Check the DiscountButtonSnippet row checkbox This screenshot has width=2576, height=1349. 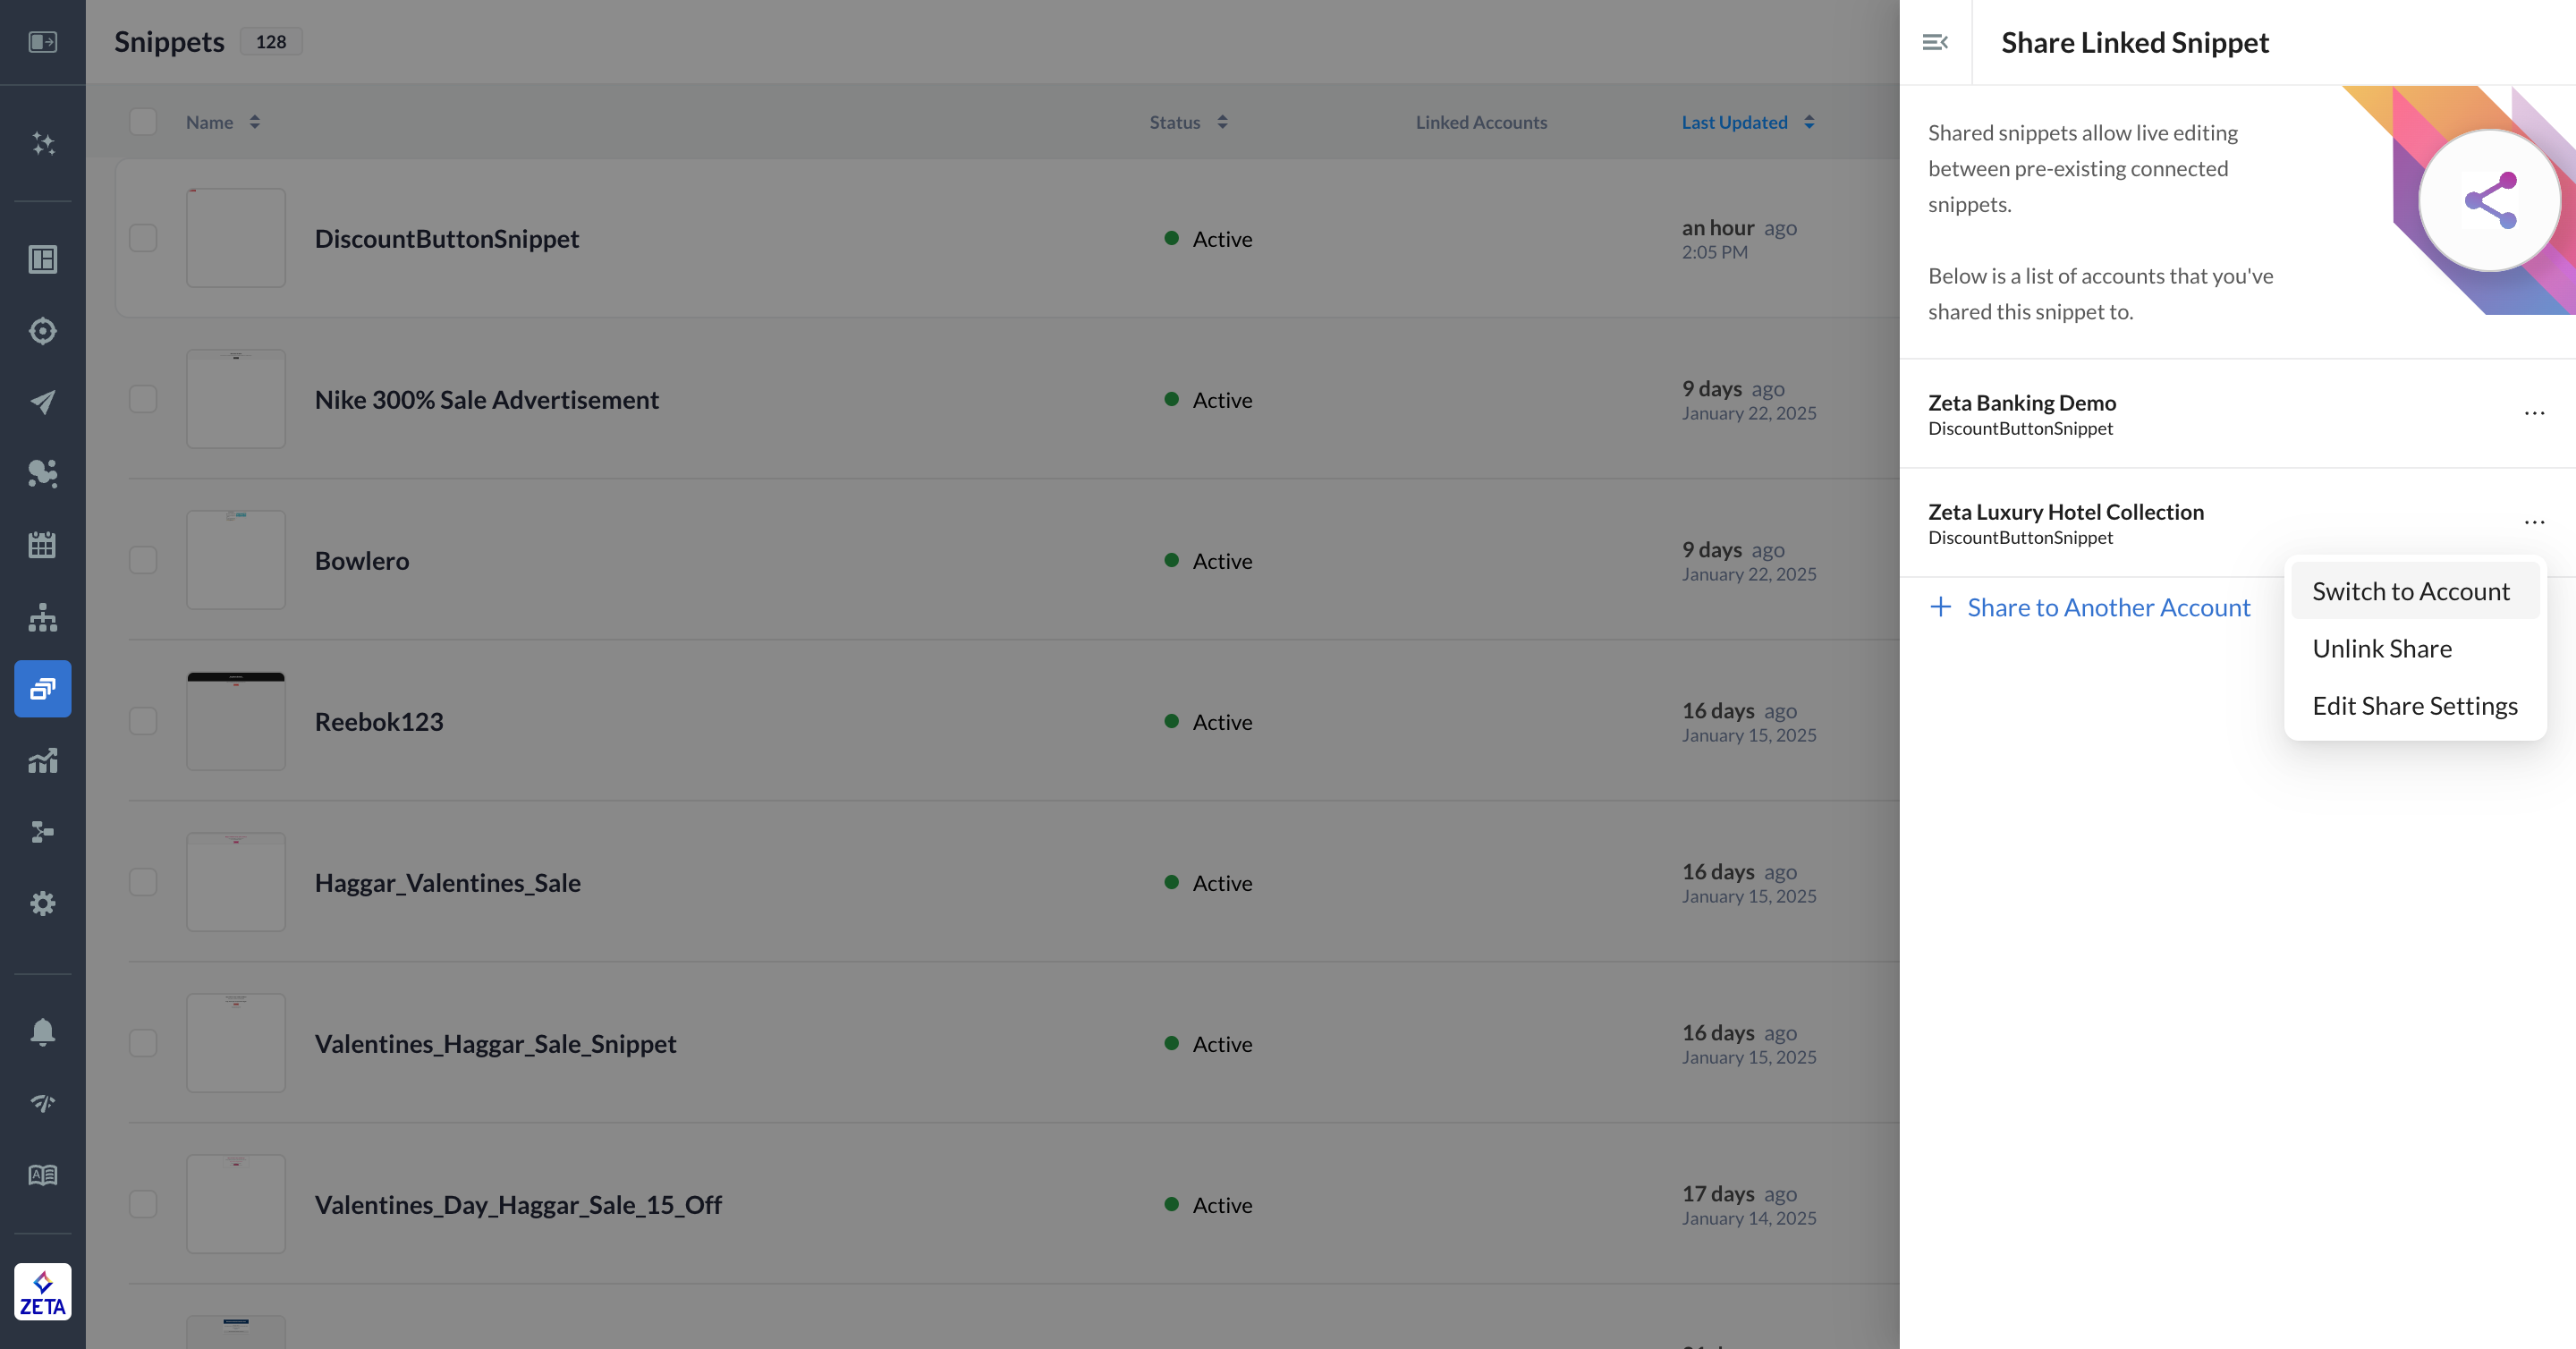click(143, 238)
